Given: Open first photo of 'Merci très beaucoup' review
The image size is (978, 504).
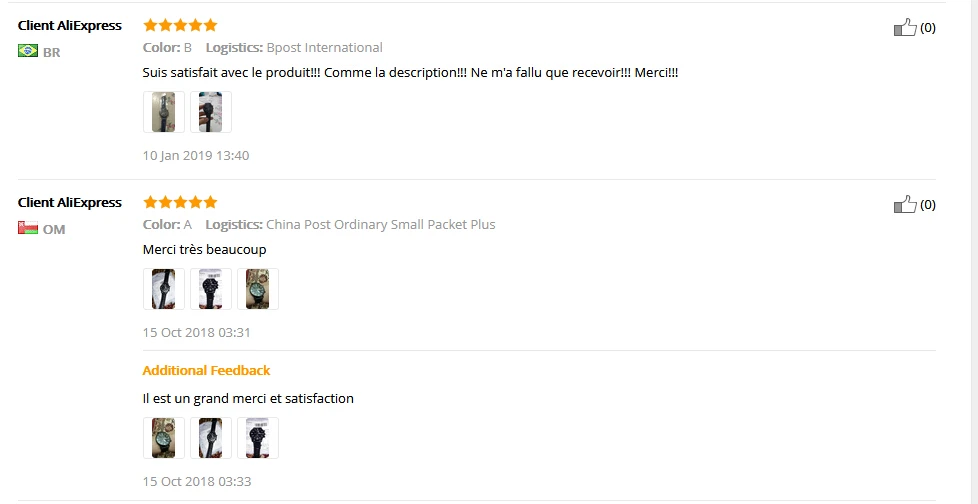Looking at the screenshot, I should coord(163,289).
